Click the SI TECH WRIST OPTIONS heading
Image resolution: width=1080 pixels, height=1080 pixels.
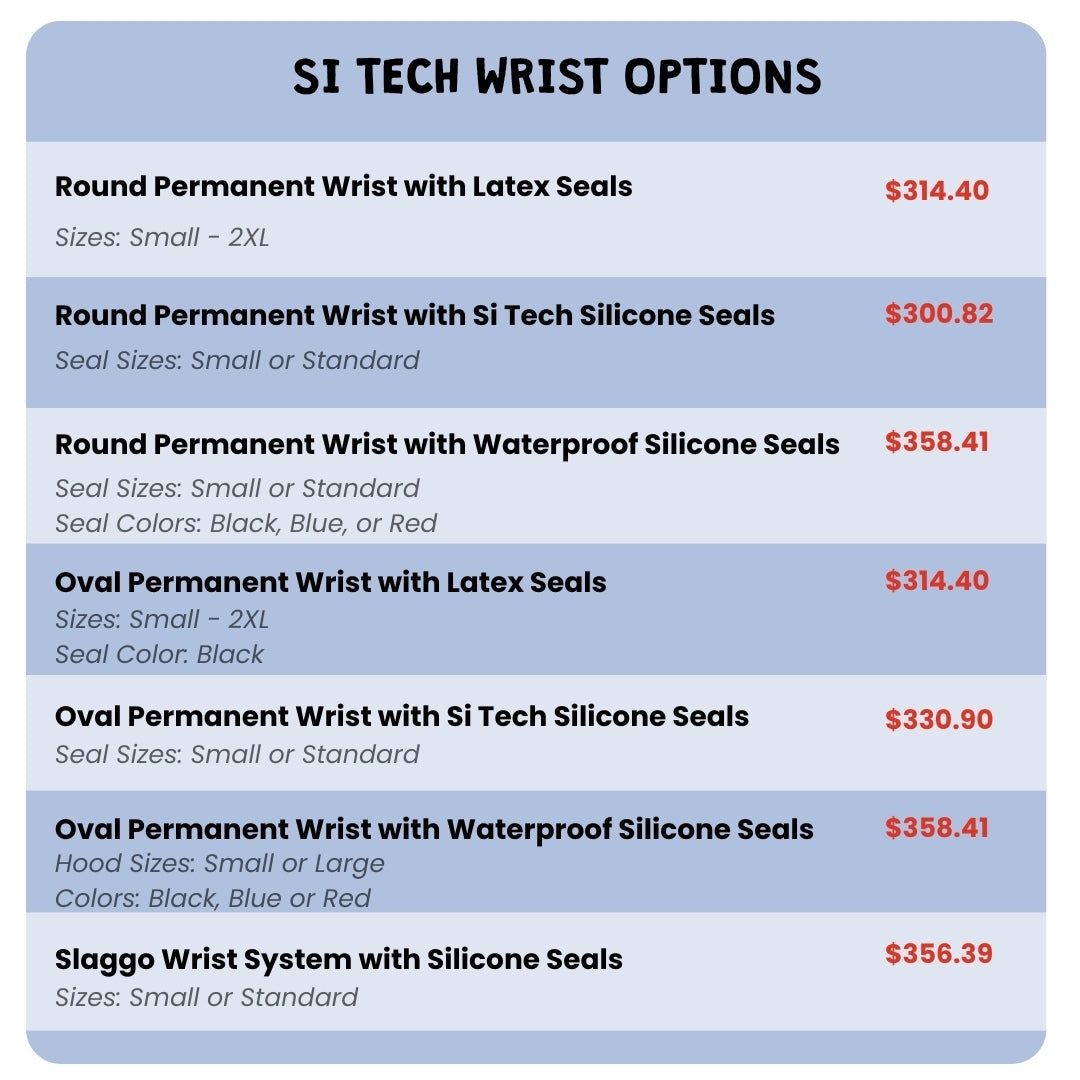click(557, 77)
